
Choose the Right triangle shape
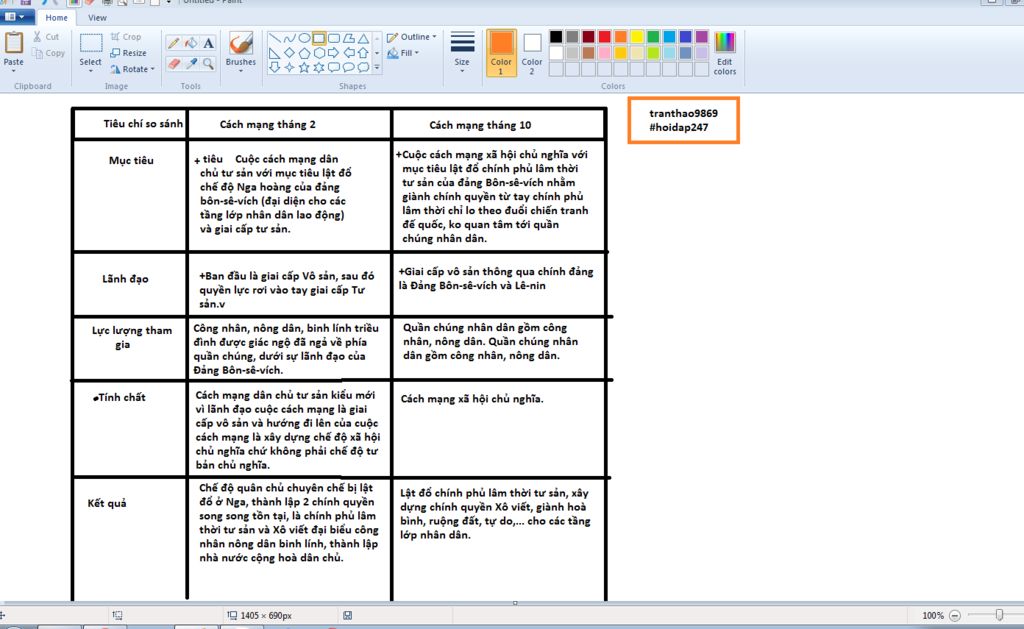click(274, 53)
